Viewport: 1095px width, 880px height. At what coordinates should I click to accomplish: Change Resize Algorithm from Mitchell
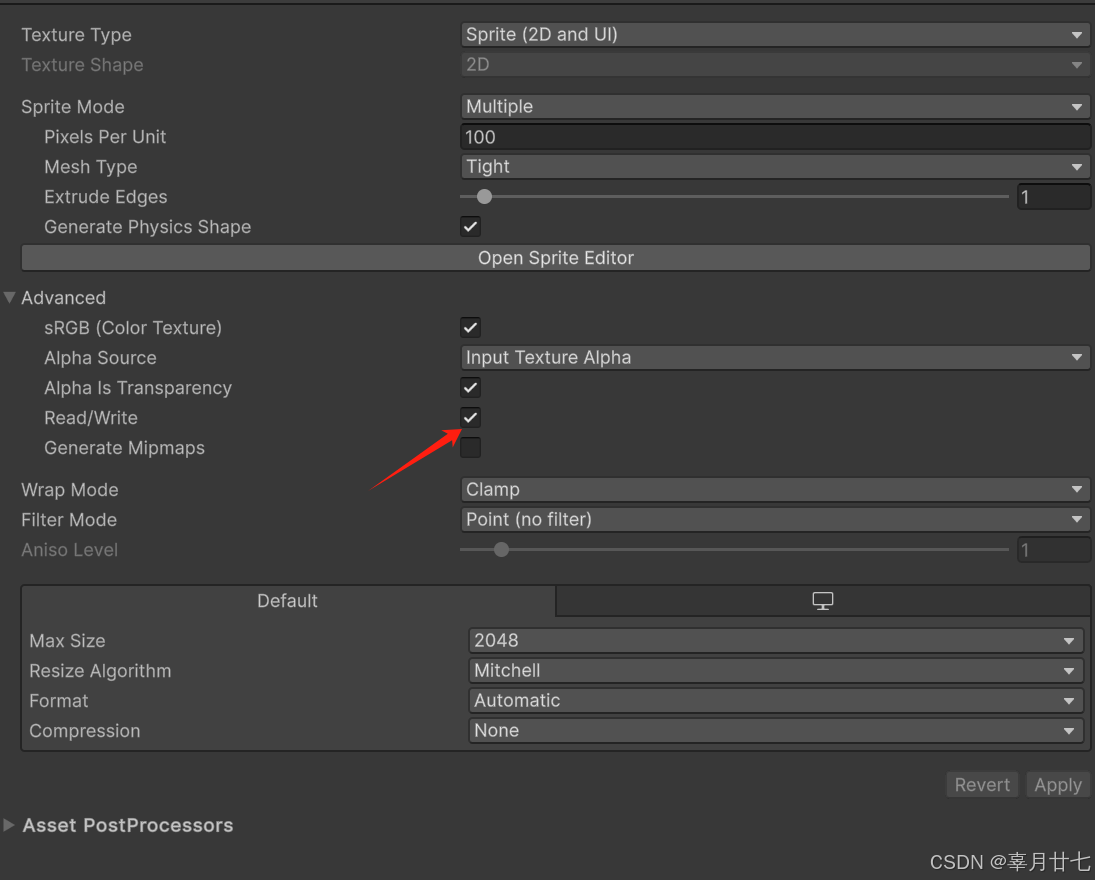(x=775, y=670)
